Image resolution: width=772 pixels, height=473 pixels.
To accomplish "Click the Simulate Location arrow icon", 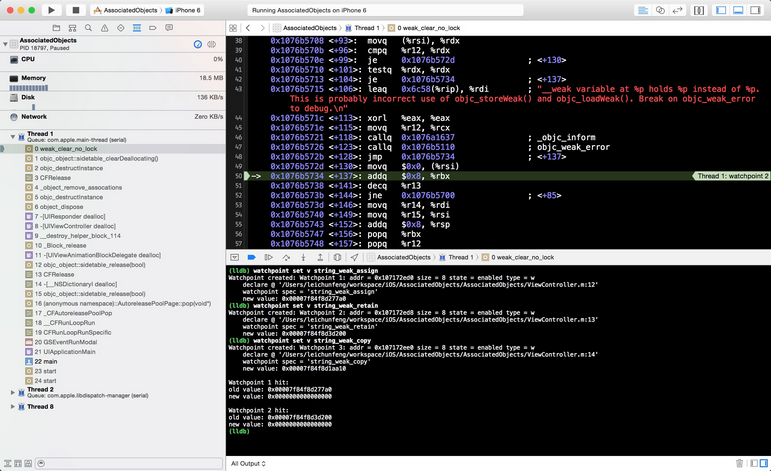I will click(354, 257).
